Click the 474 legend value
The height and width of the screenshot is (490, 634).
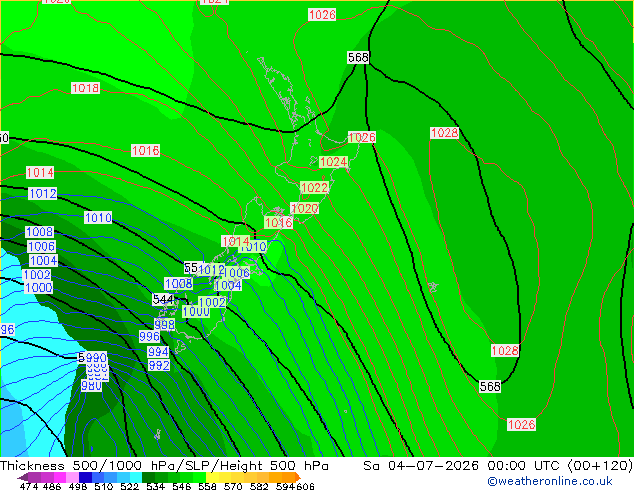pyautogui.click(x=29, y=486)
